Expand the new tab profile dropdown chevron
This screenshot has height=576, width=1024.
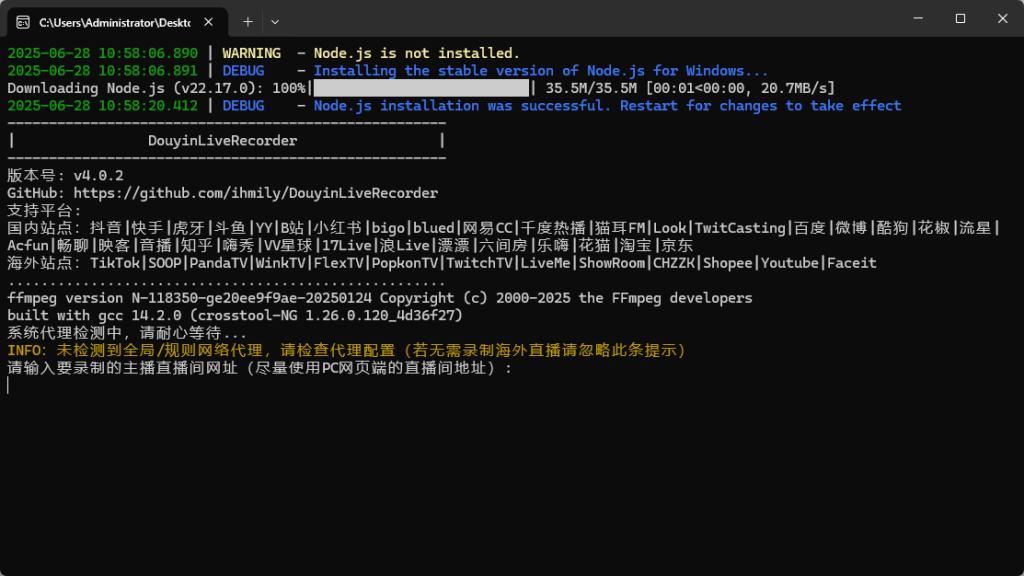[275, 21]
